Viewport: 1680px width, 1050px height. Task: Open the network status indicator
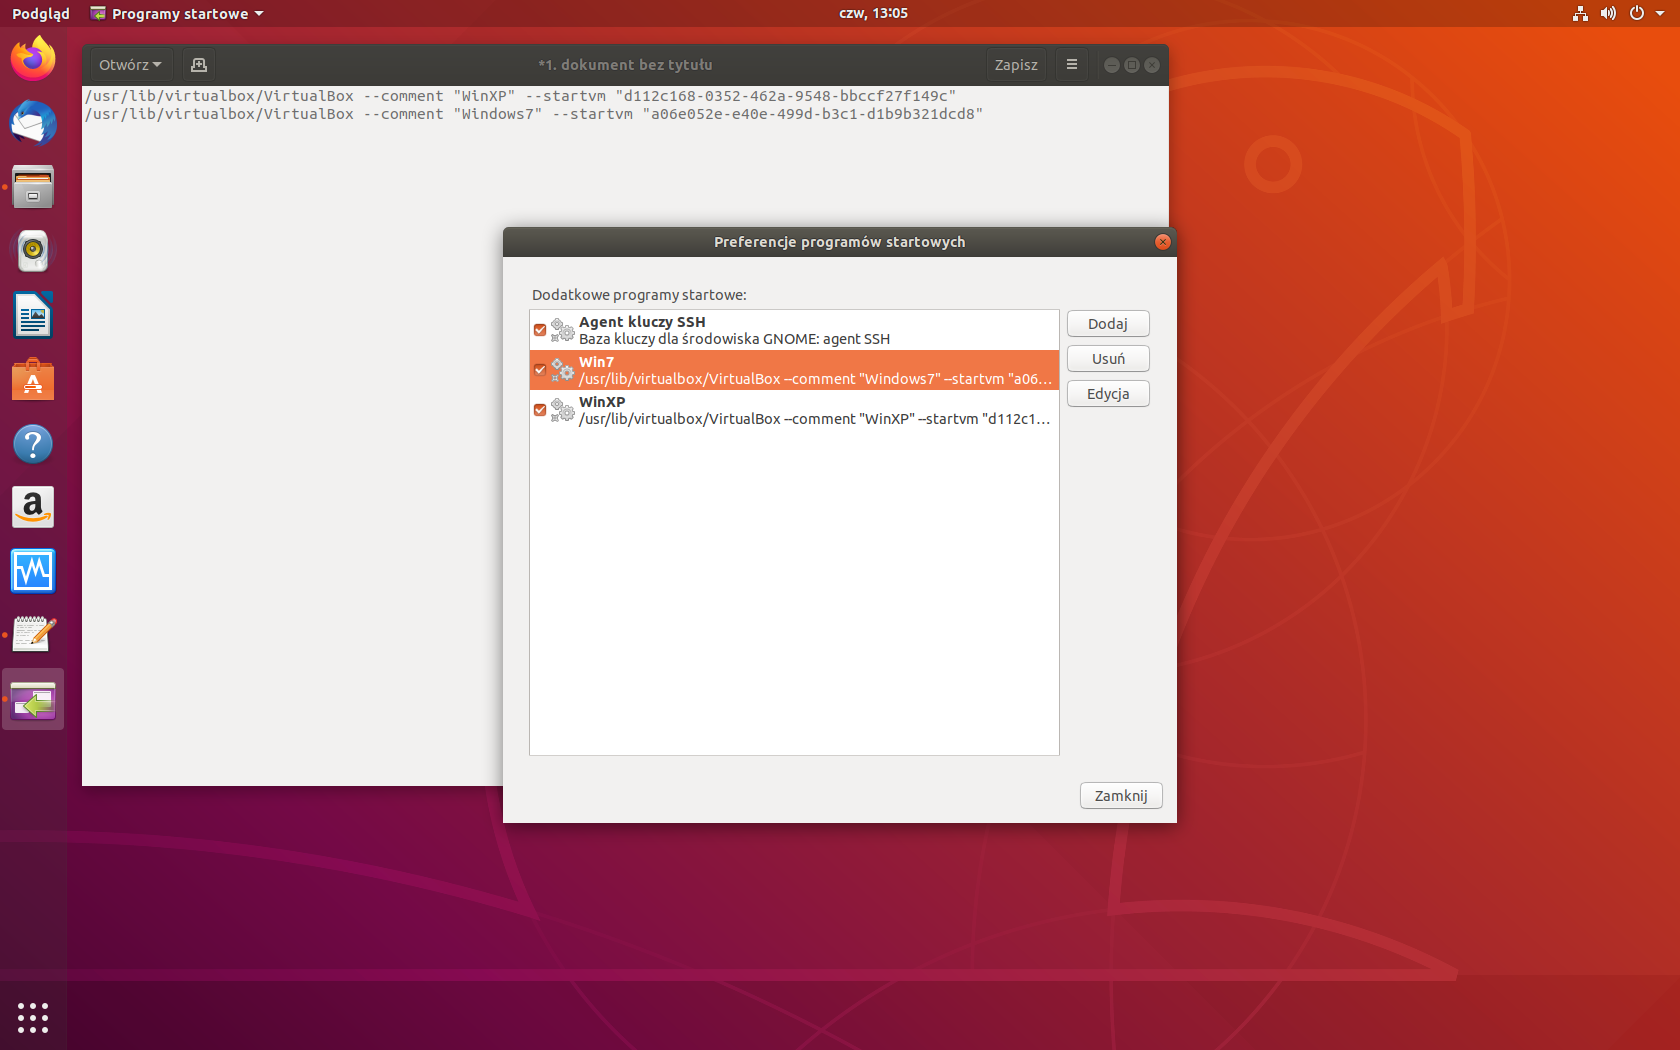[x=1580, y=13]
